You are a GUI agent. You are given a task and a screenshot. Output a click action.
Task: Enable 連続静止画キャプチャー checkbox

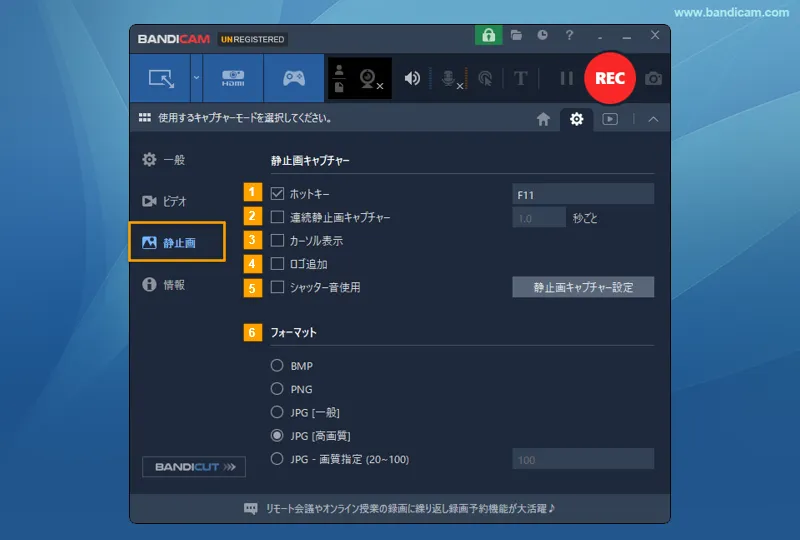pyautogui.click(x=277, y=217)
